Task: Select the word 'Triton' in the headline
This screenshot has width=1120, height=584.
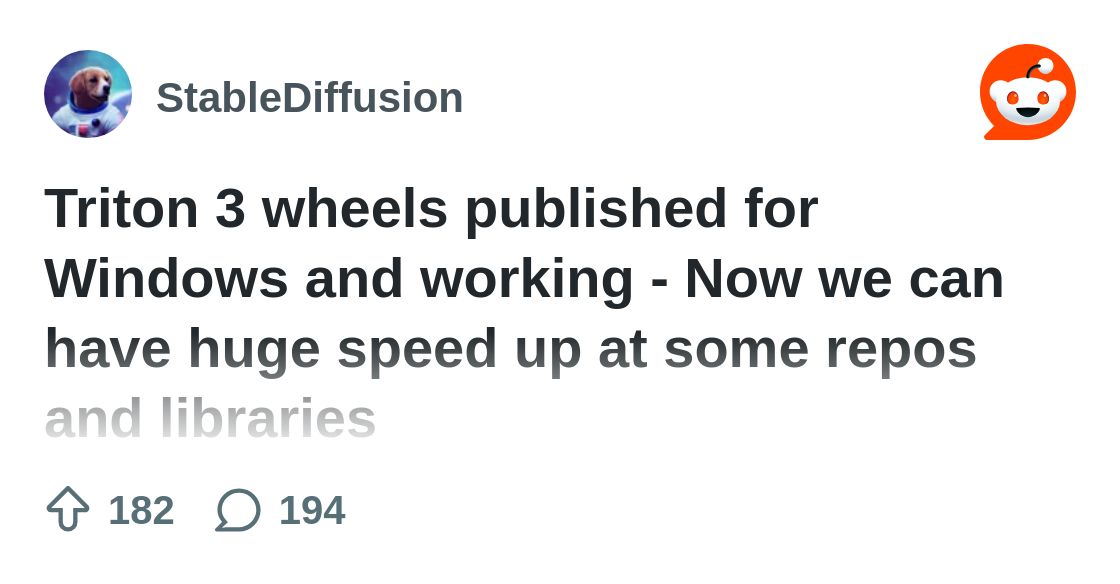Action: [x=121, y=209]
